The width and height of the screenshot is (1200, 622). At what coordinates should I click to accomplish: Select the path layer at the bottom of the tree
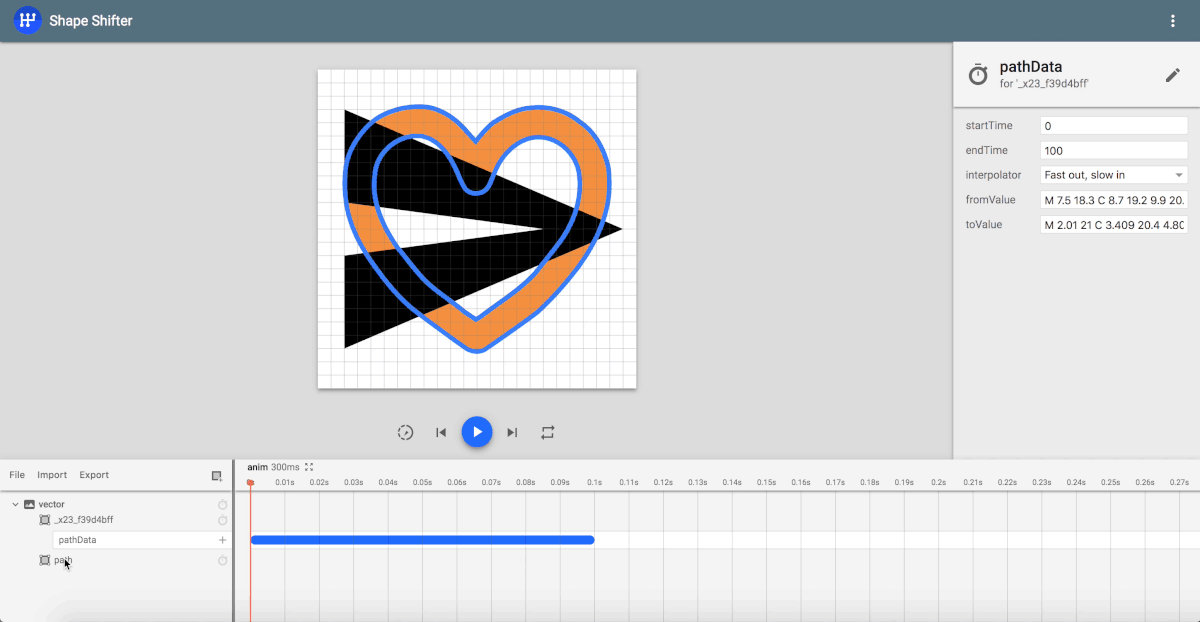point(116,560)
